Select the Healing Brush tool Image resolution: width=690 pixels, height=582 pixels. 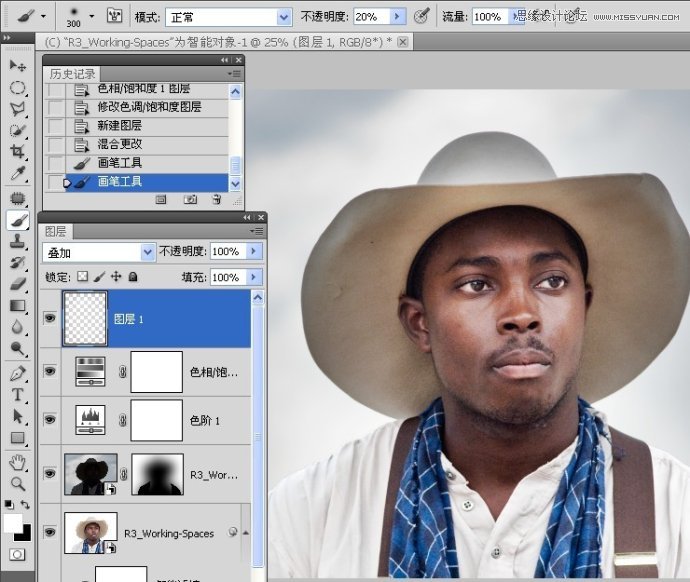(18, 198)
